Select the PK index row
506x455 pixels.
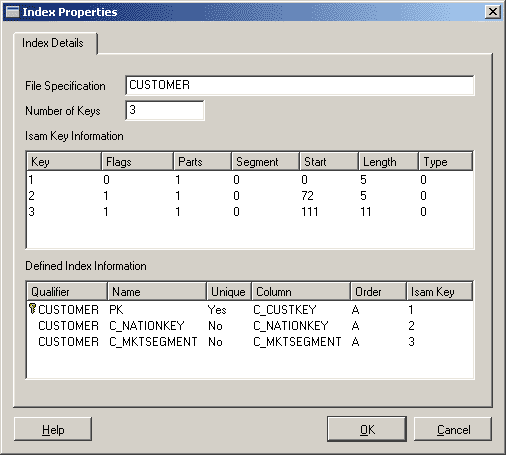tap(250, 310)
